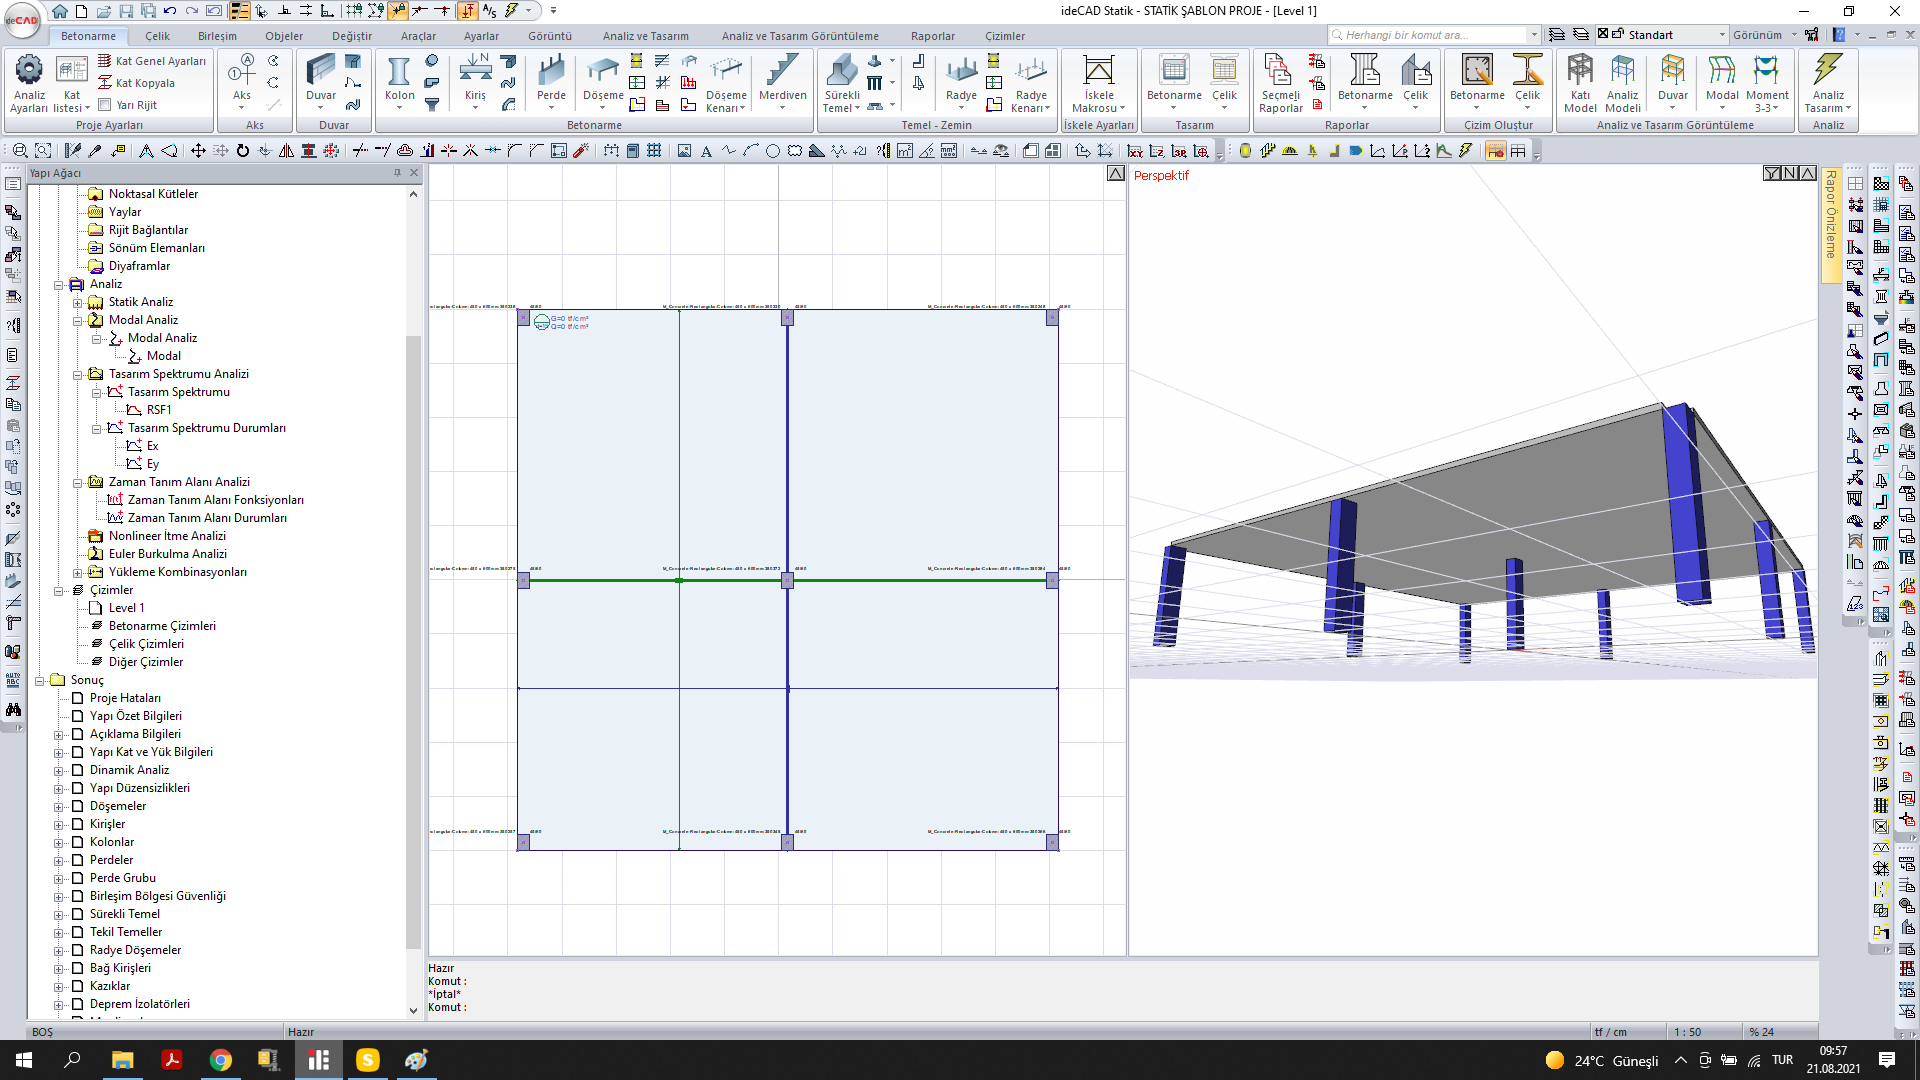Open File Explorer from taskbar
The width and height of the screenshot is (1920, 1080).
122,1060
